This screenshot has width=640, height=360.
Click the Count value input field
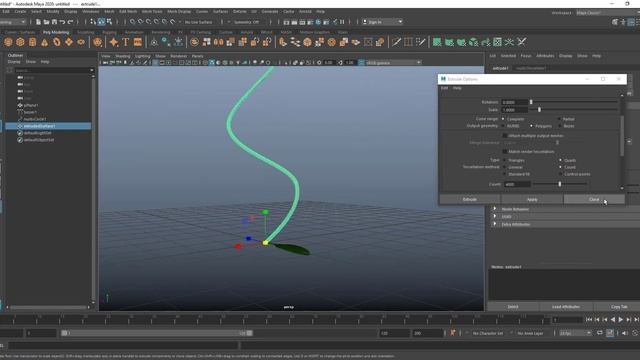[x=517, y=184]
